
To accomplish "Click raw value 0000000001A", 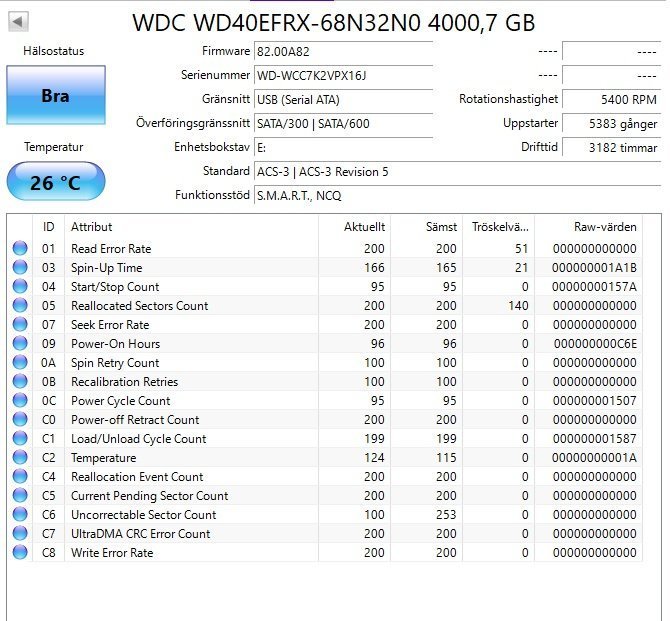I will coord(594,457).
